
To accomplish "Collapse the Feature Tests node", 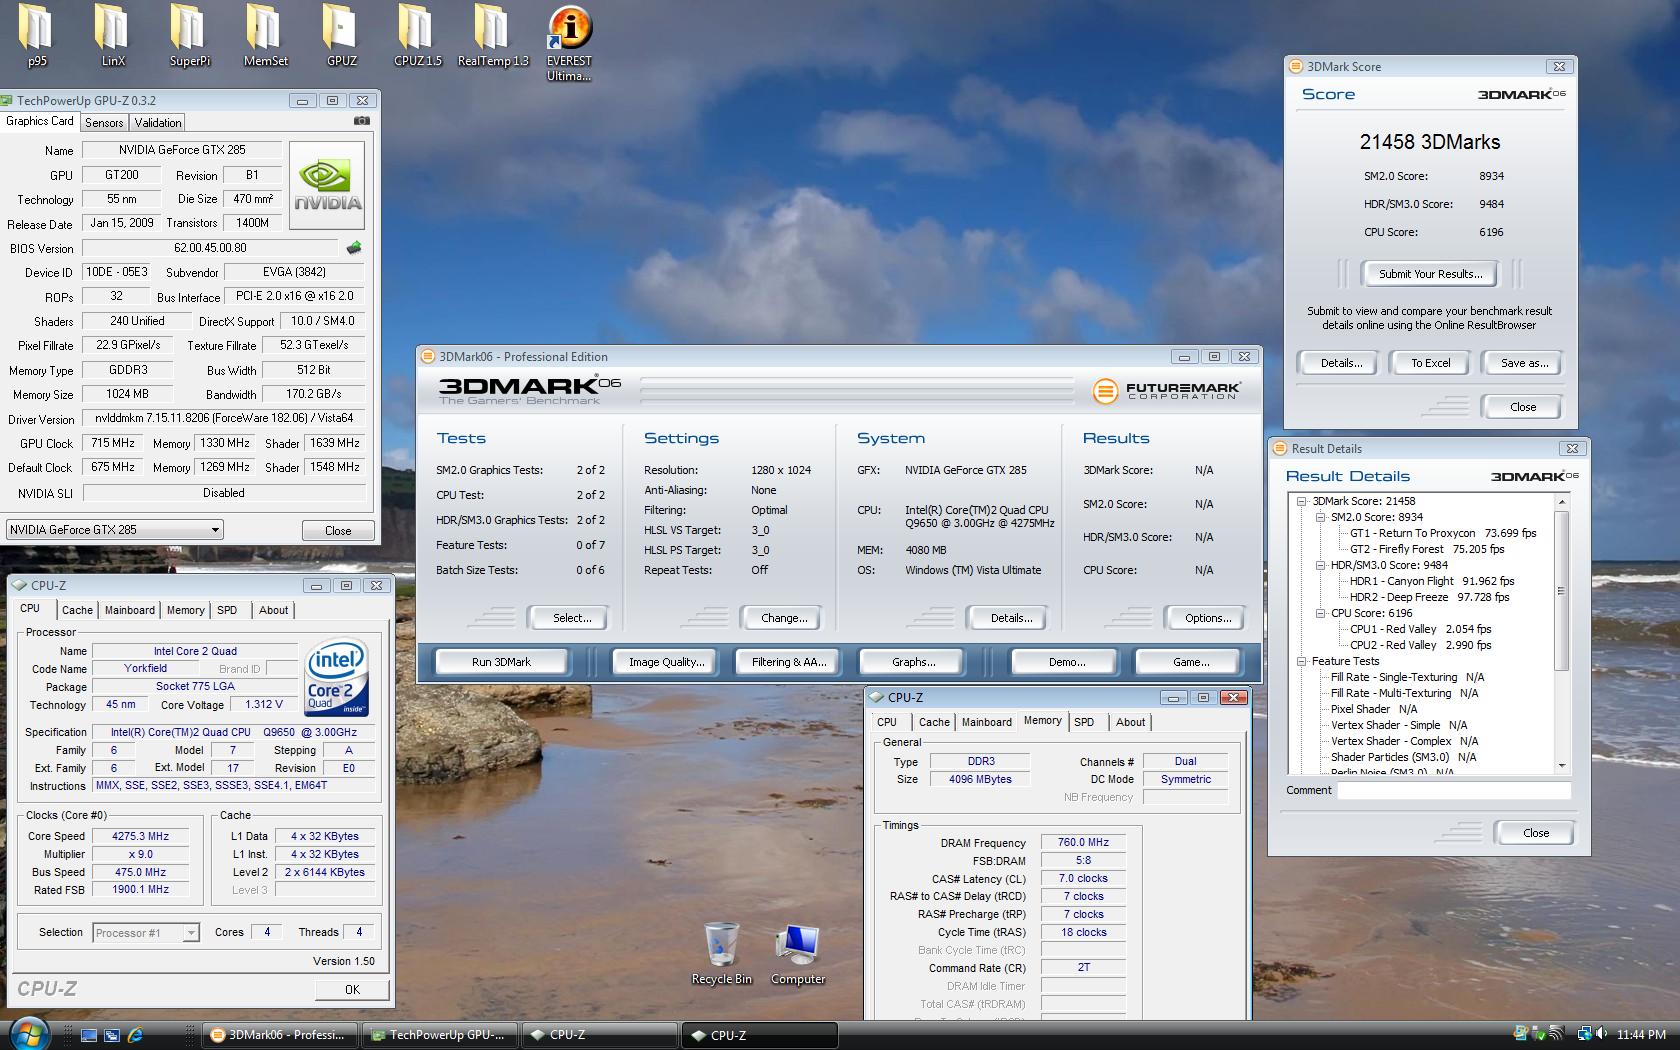I will click(x=1301, y=661).
